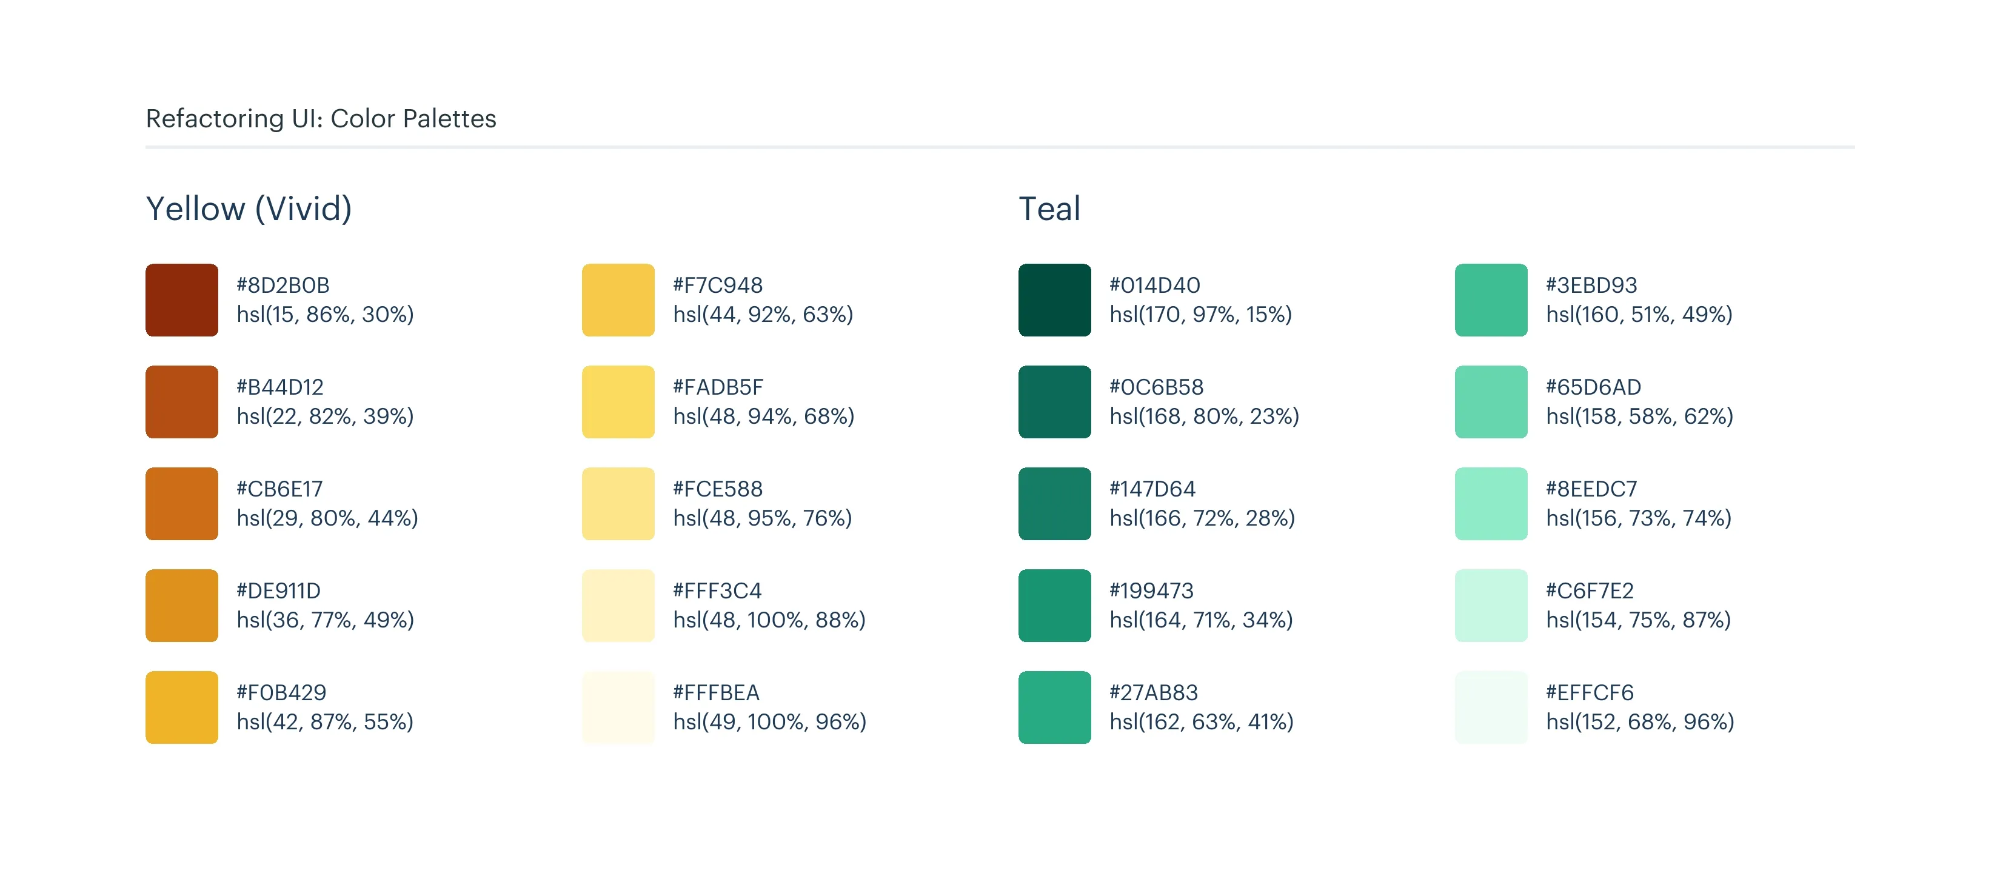Screen dimensions: 2000x892
Task: Pick the #8EEDC7 mint swatch
Action: pos(1491,504)
